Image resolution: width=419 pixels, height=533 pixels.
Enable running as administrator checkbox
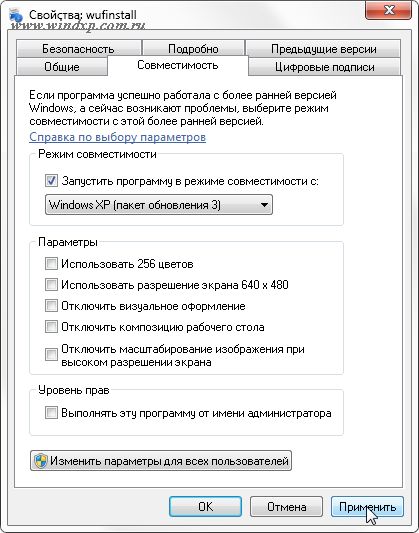point(51,413)
